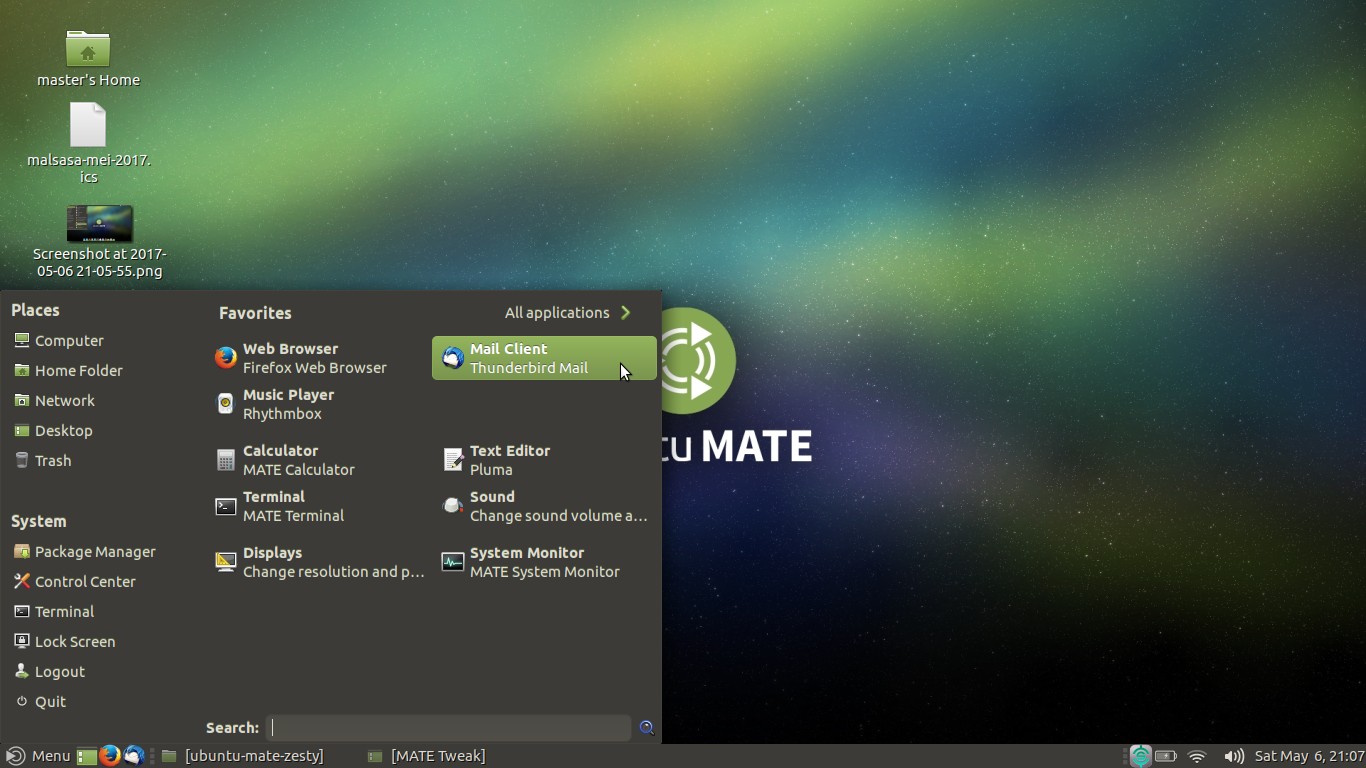
Task: Open Sound volume settings entry
Action: (x=544, y=506)
